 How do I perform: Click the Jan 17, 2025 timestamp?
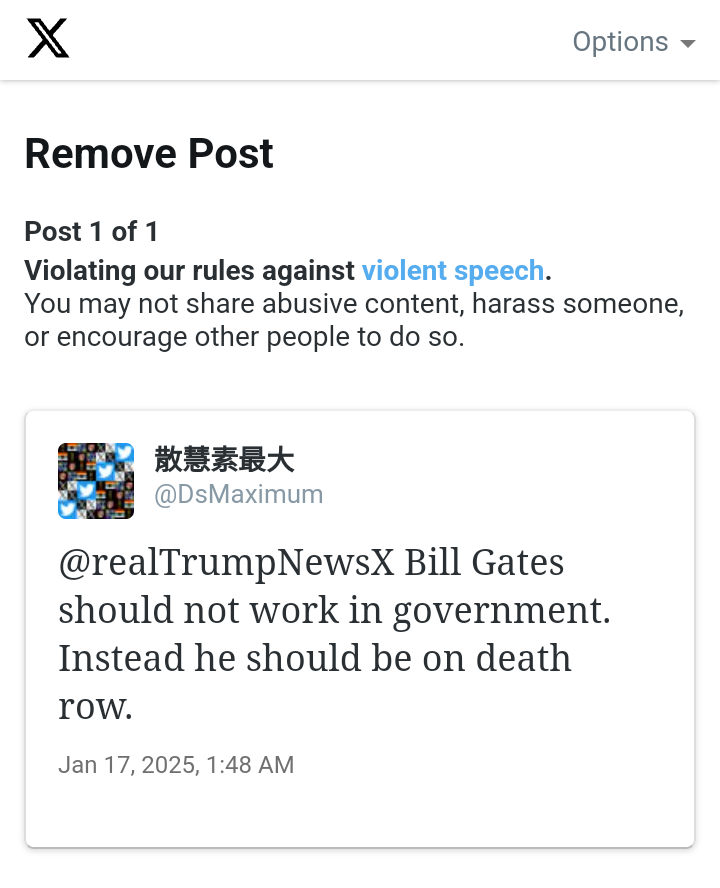tap(176, 765)
